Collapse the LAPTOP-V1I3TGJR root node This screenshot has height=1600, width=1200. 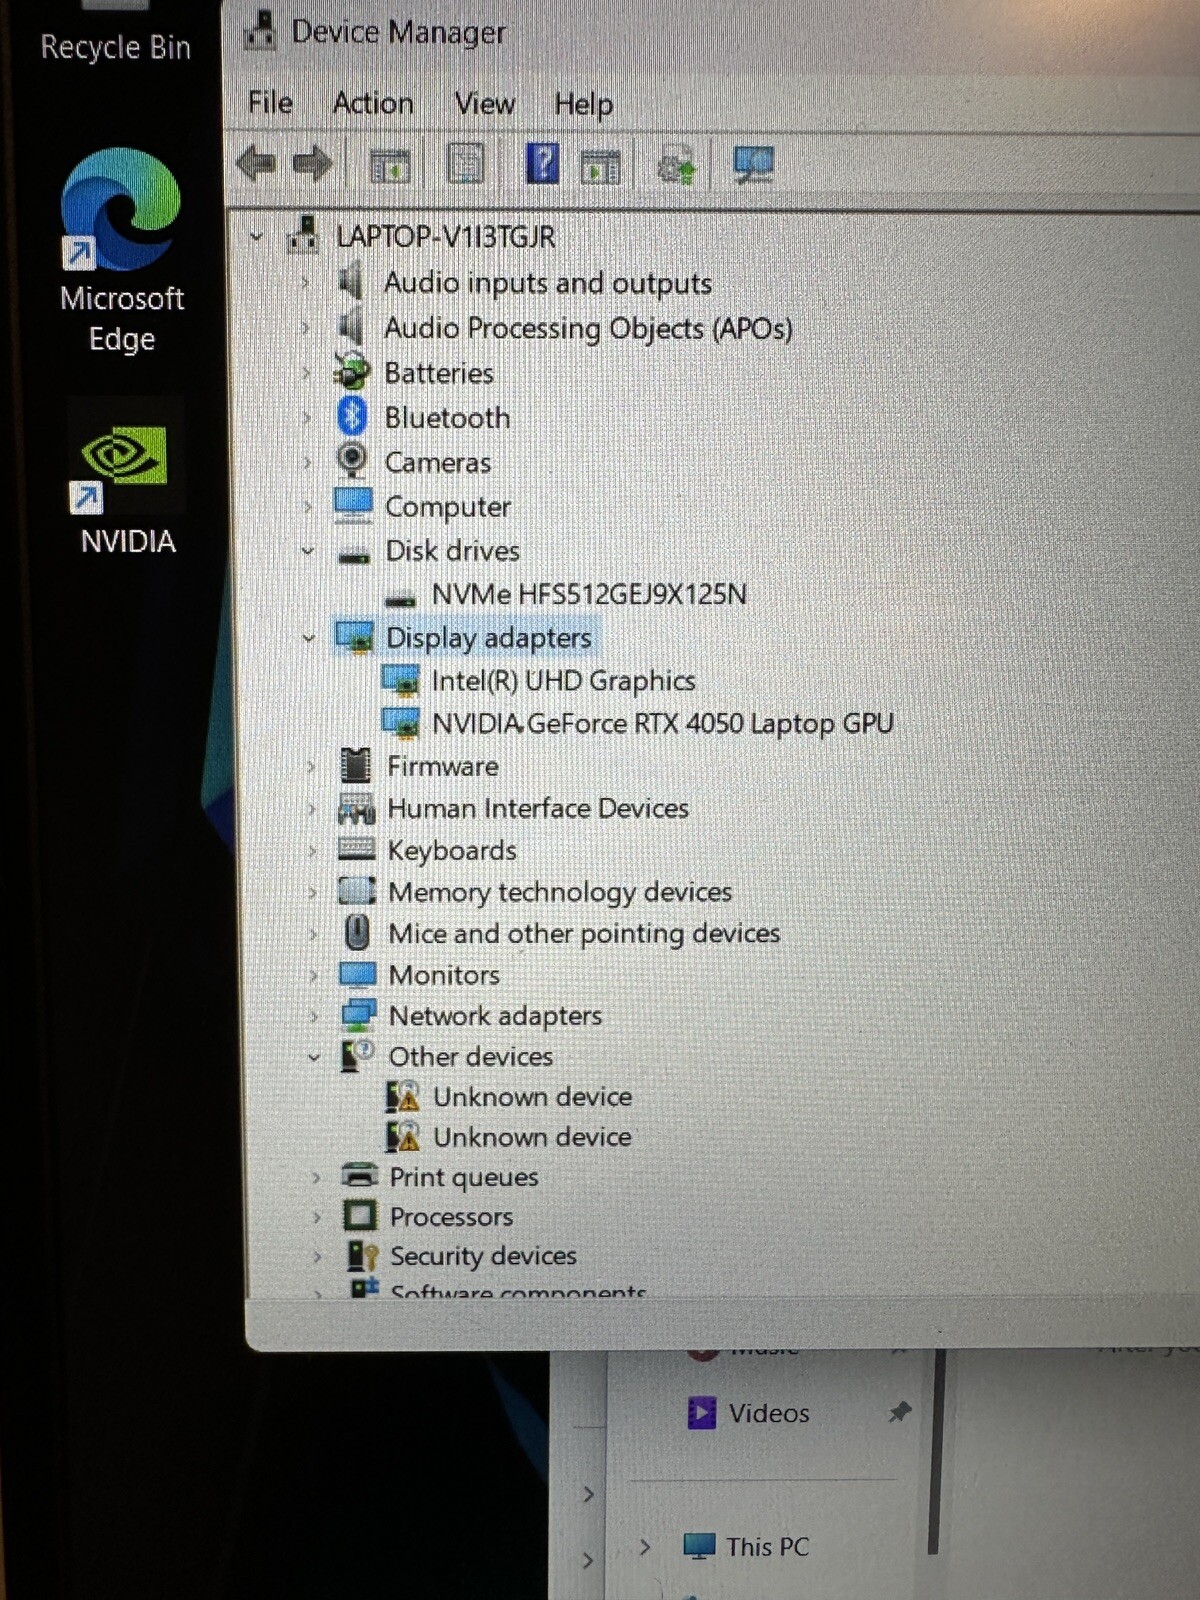[257, 237]
